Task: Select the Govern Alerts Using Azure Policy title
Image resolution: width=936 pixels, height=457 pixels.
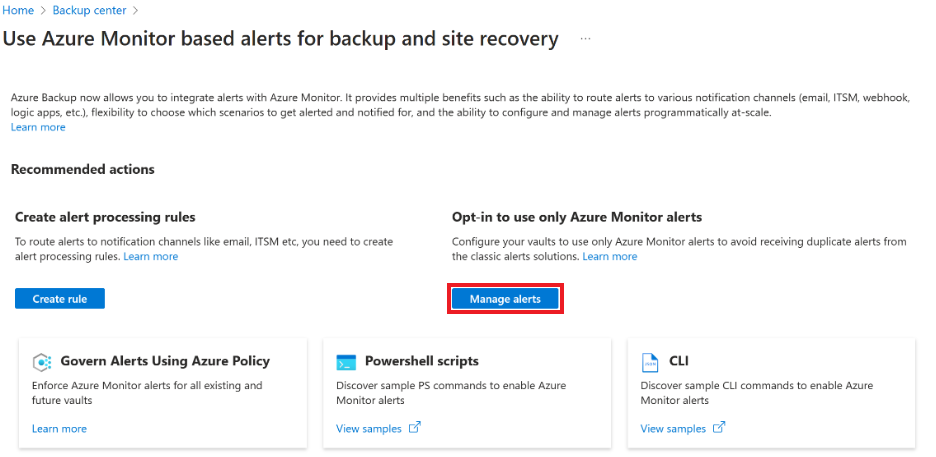Action: pyautogui.click(x=165, y=361)
